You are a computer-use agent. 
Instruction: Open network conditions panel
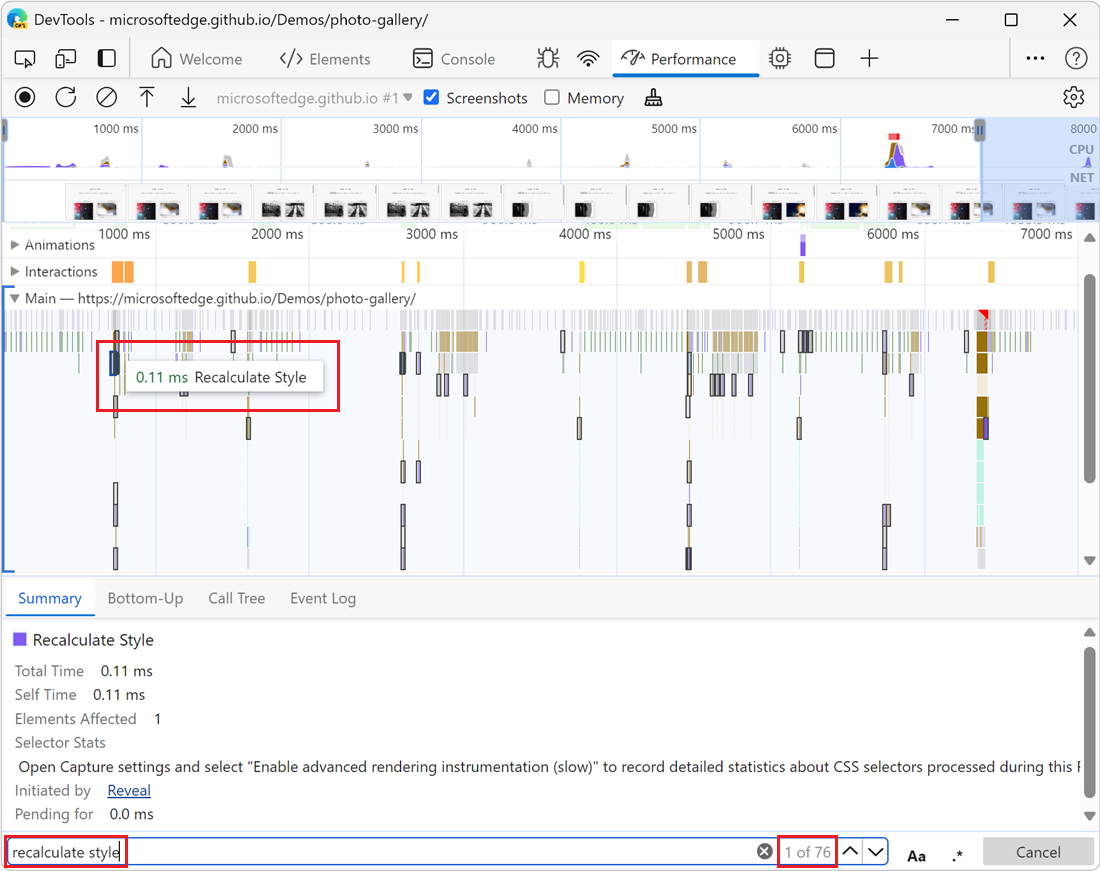point(588,58)
